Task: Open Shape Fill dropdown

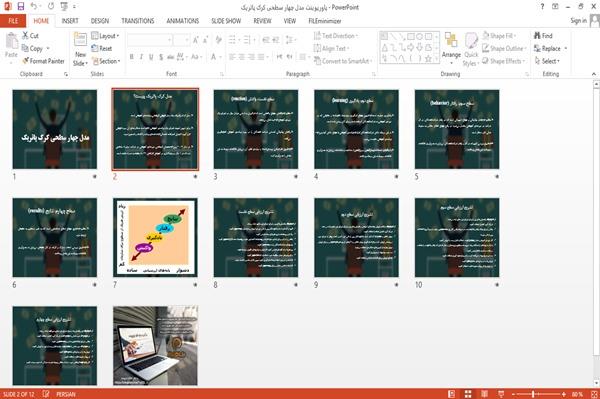Action: 499,36
